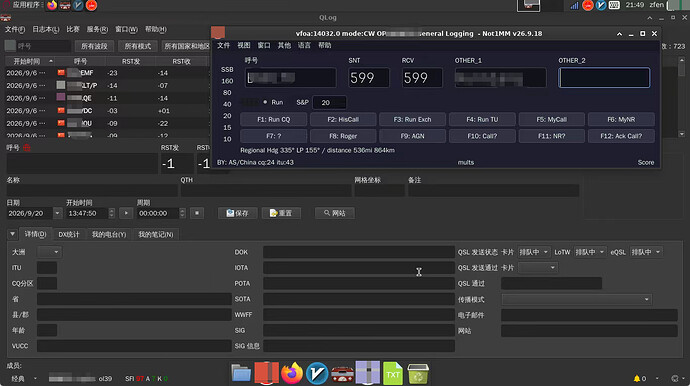This screenshot has height=386, width=690.
Task: Switch to the 我的电台 tab
Action: (x=109, y=234)
